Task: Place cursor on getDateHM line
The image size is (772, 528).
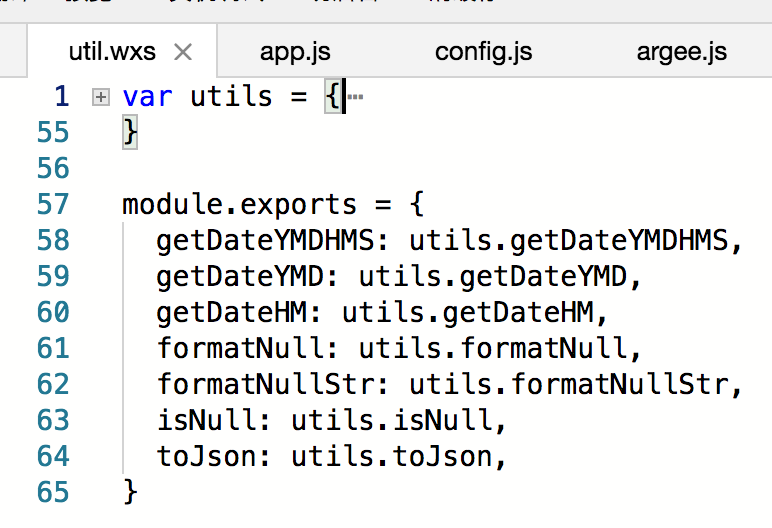Action: pyautogui.click(x=382, y=313)
